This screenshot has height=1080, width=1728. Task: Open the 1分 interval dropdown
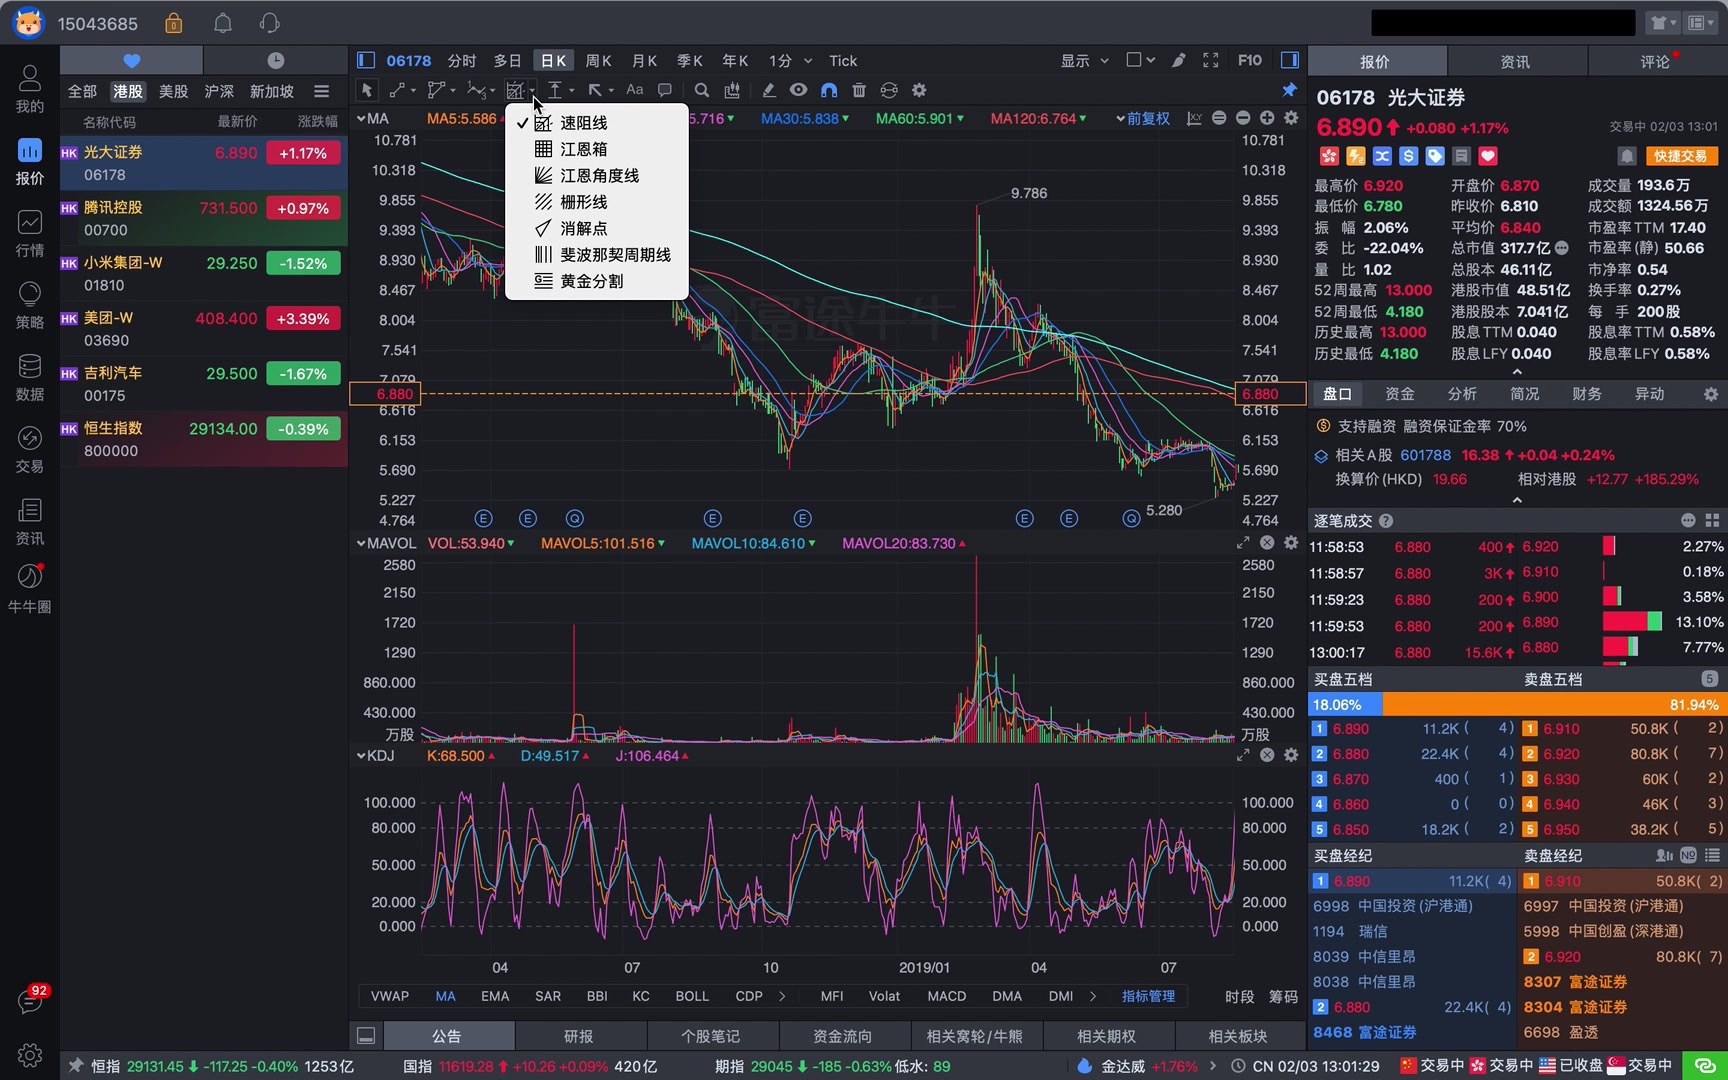[790, 60]
